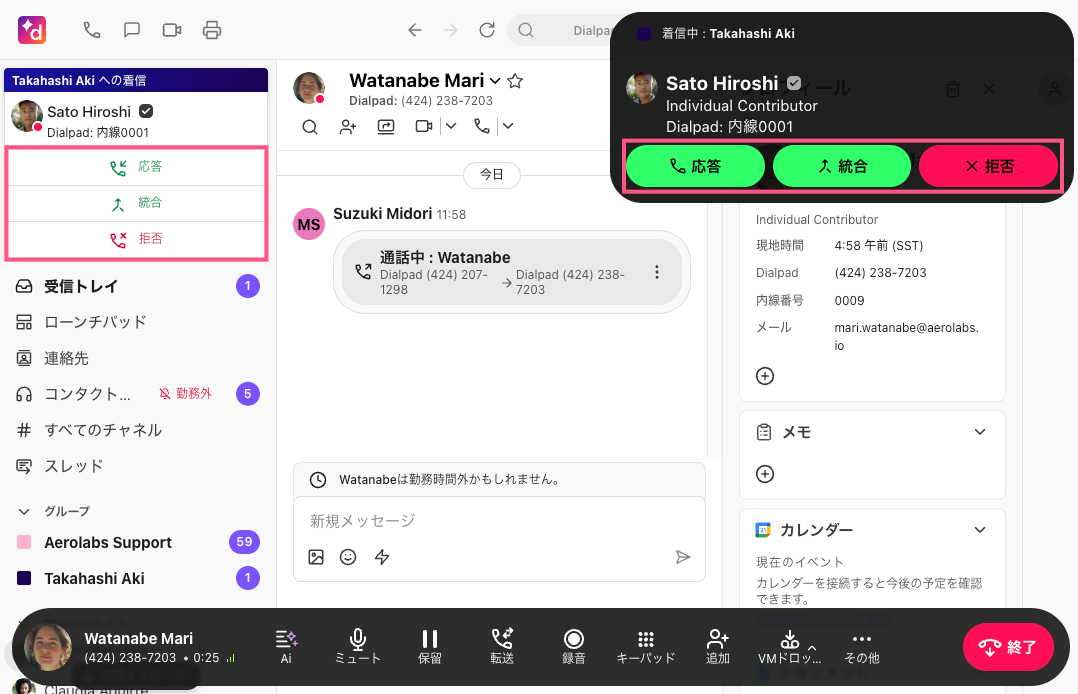The image size is (1078, 694).
Task: Open 受信トレイ inbox
Action: coord(136,286)
